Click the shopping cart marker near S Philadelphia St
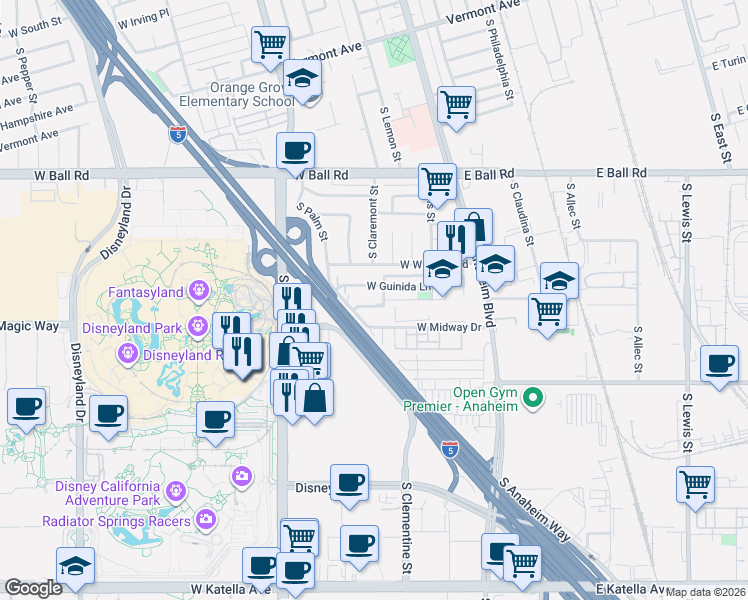748x600 pixels. (x=457, y=107)
